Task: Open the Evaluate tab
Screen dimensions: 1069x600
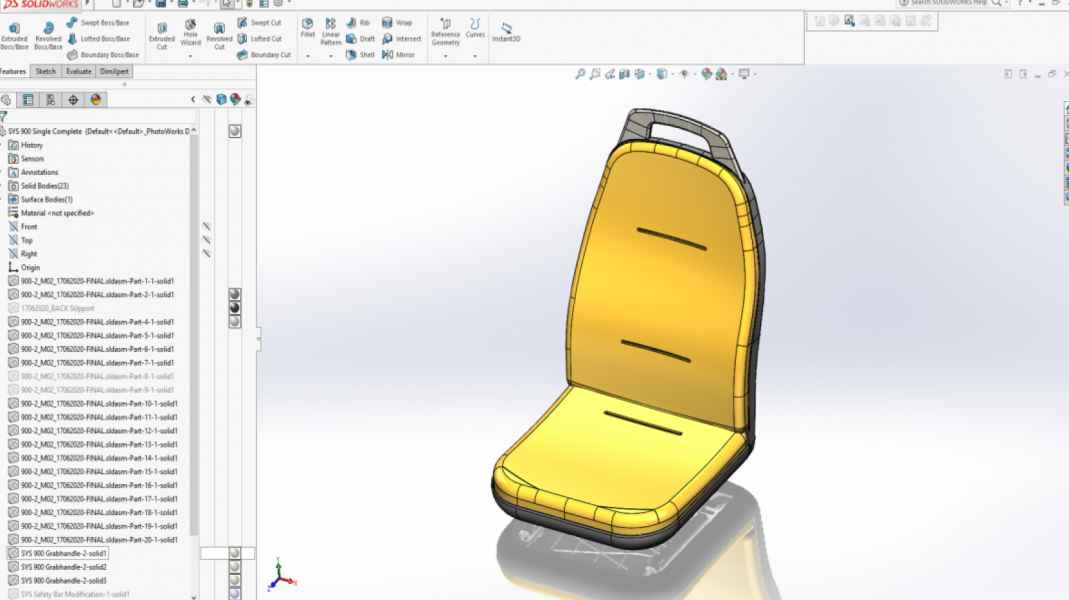Action: (79, 72)
